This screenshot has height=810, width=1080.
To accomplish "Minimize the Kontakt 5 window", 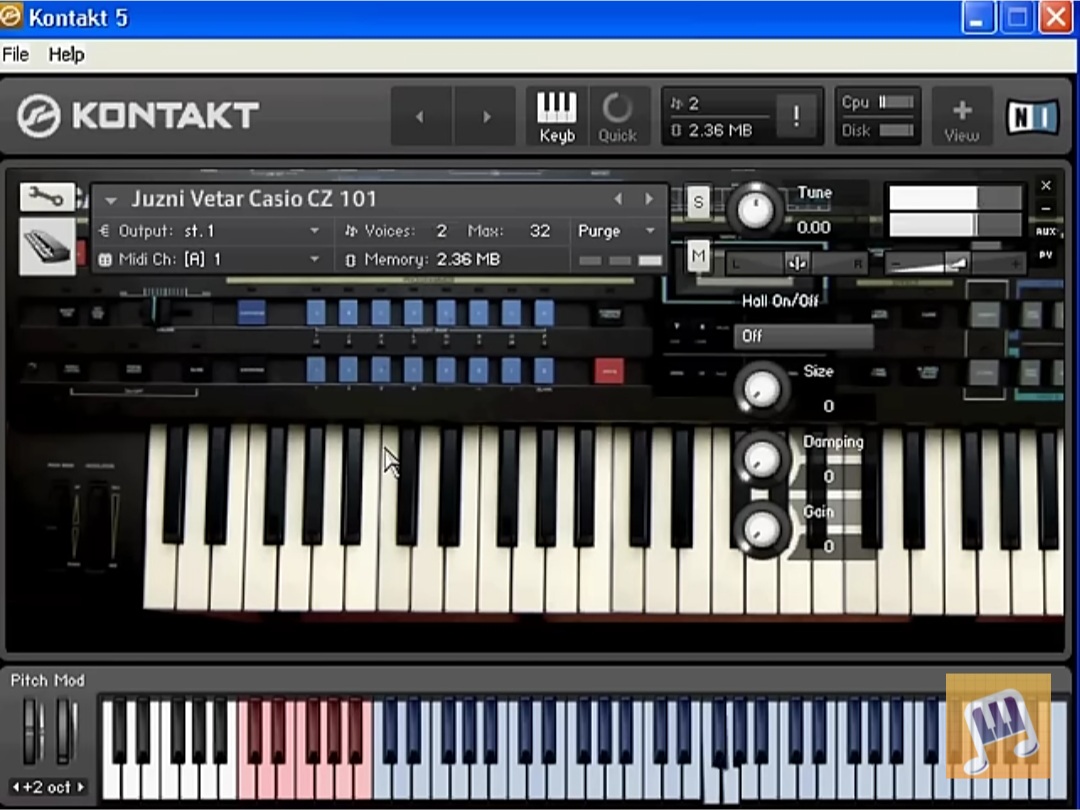I will pos(977,18).
